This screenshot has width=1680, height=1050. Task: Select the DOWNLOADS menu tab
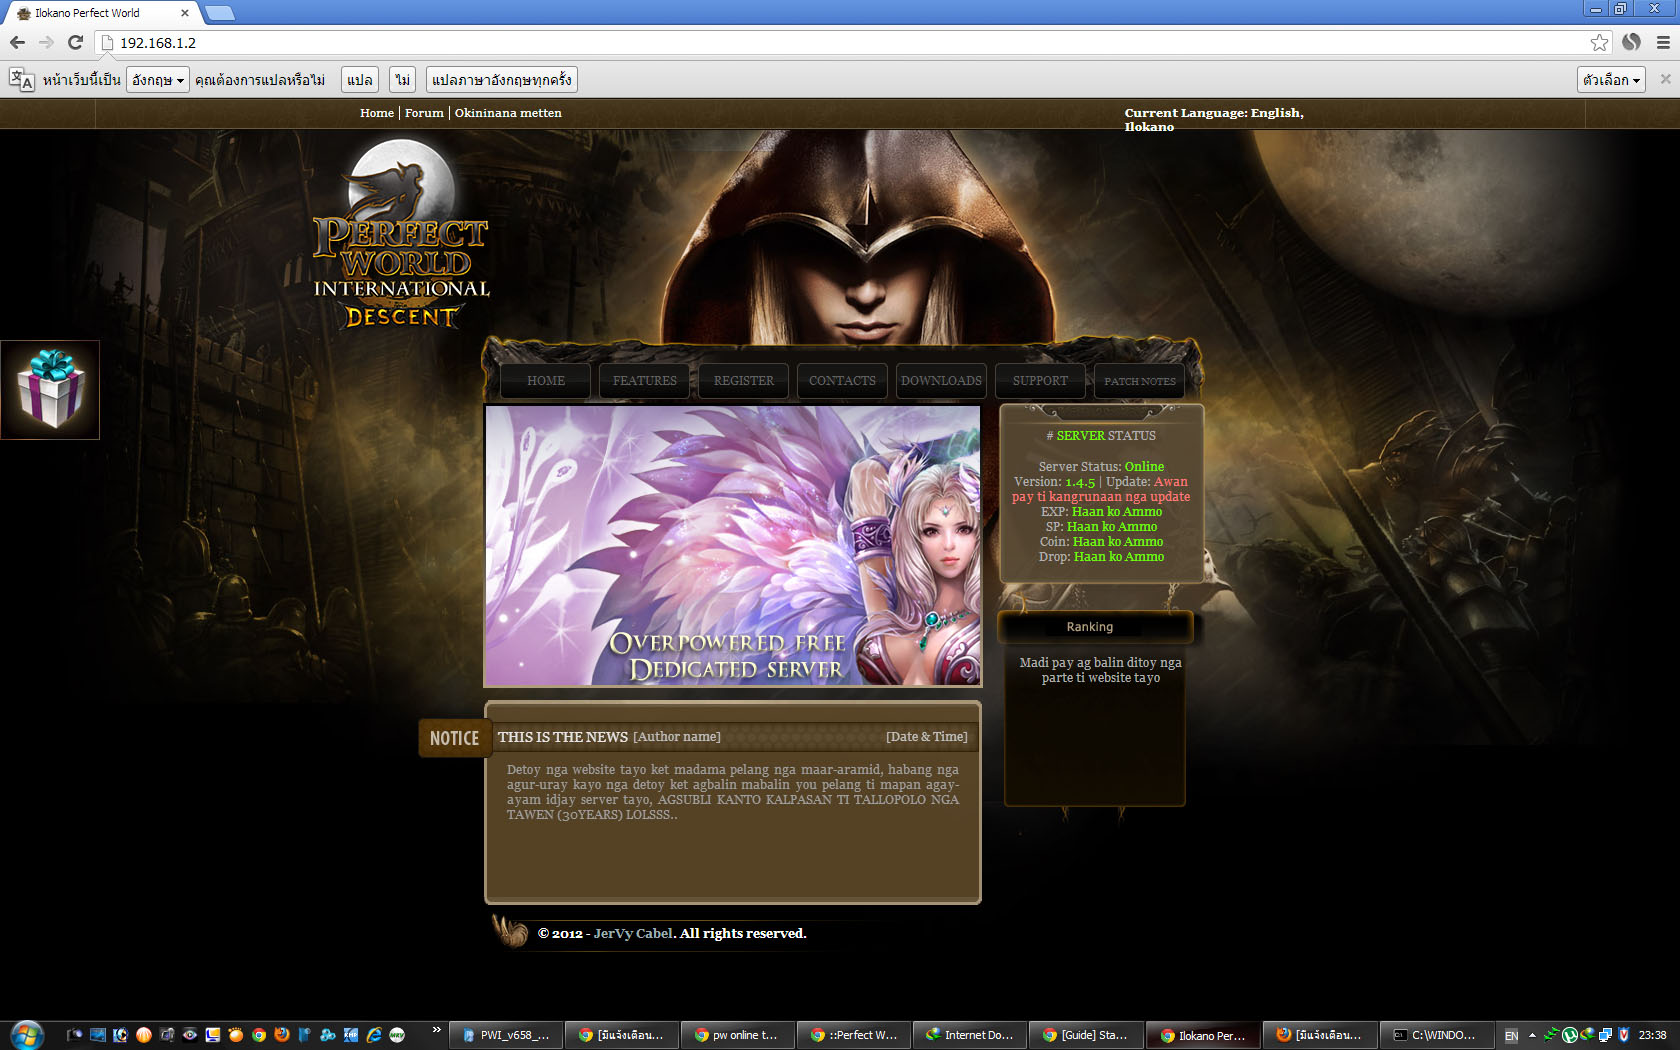pyautogui.click(x=941, y=381)
